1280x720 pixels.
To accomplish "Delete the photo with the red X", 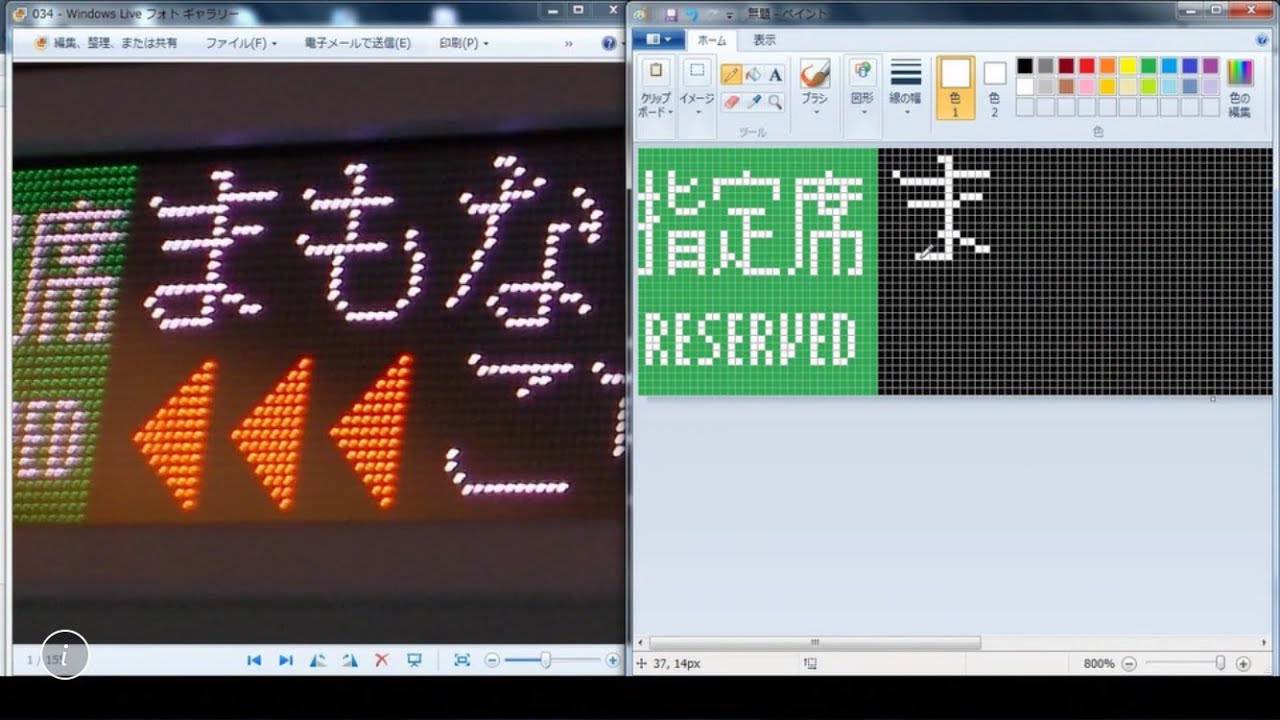I will 381,660.
